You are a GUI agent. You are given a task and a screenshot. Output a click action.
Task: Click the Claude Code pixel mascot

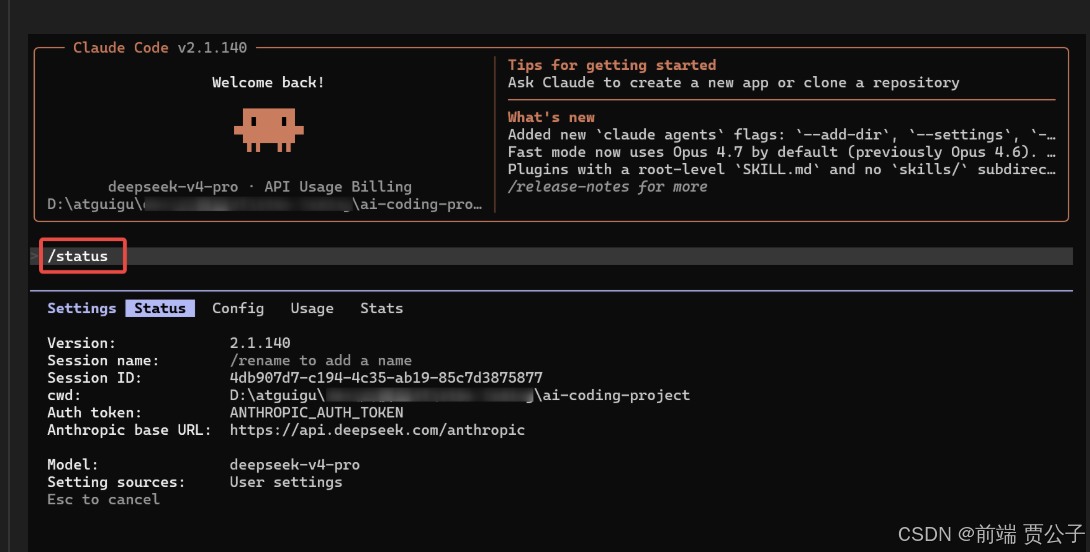tap(268, 129)
